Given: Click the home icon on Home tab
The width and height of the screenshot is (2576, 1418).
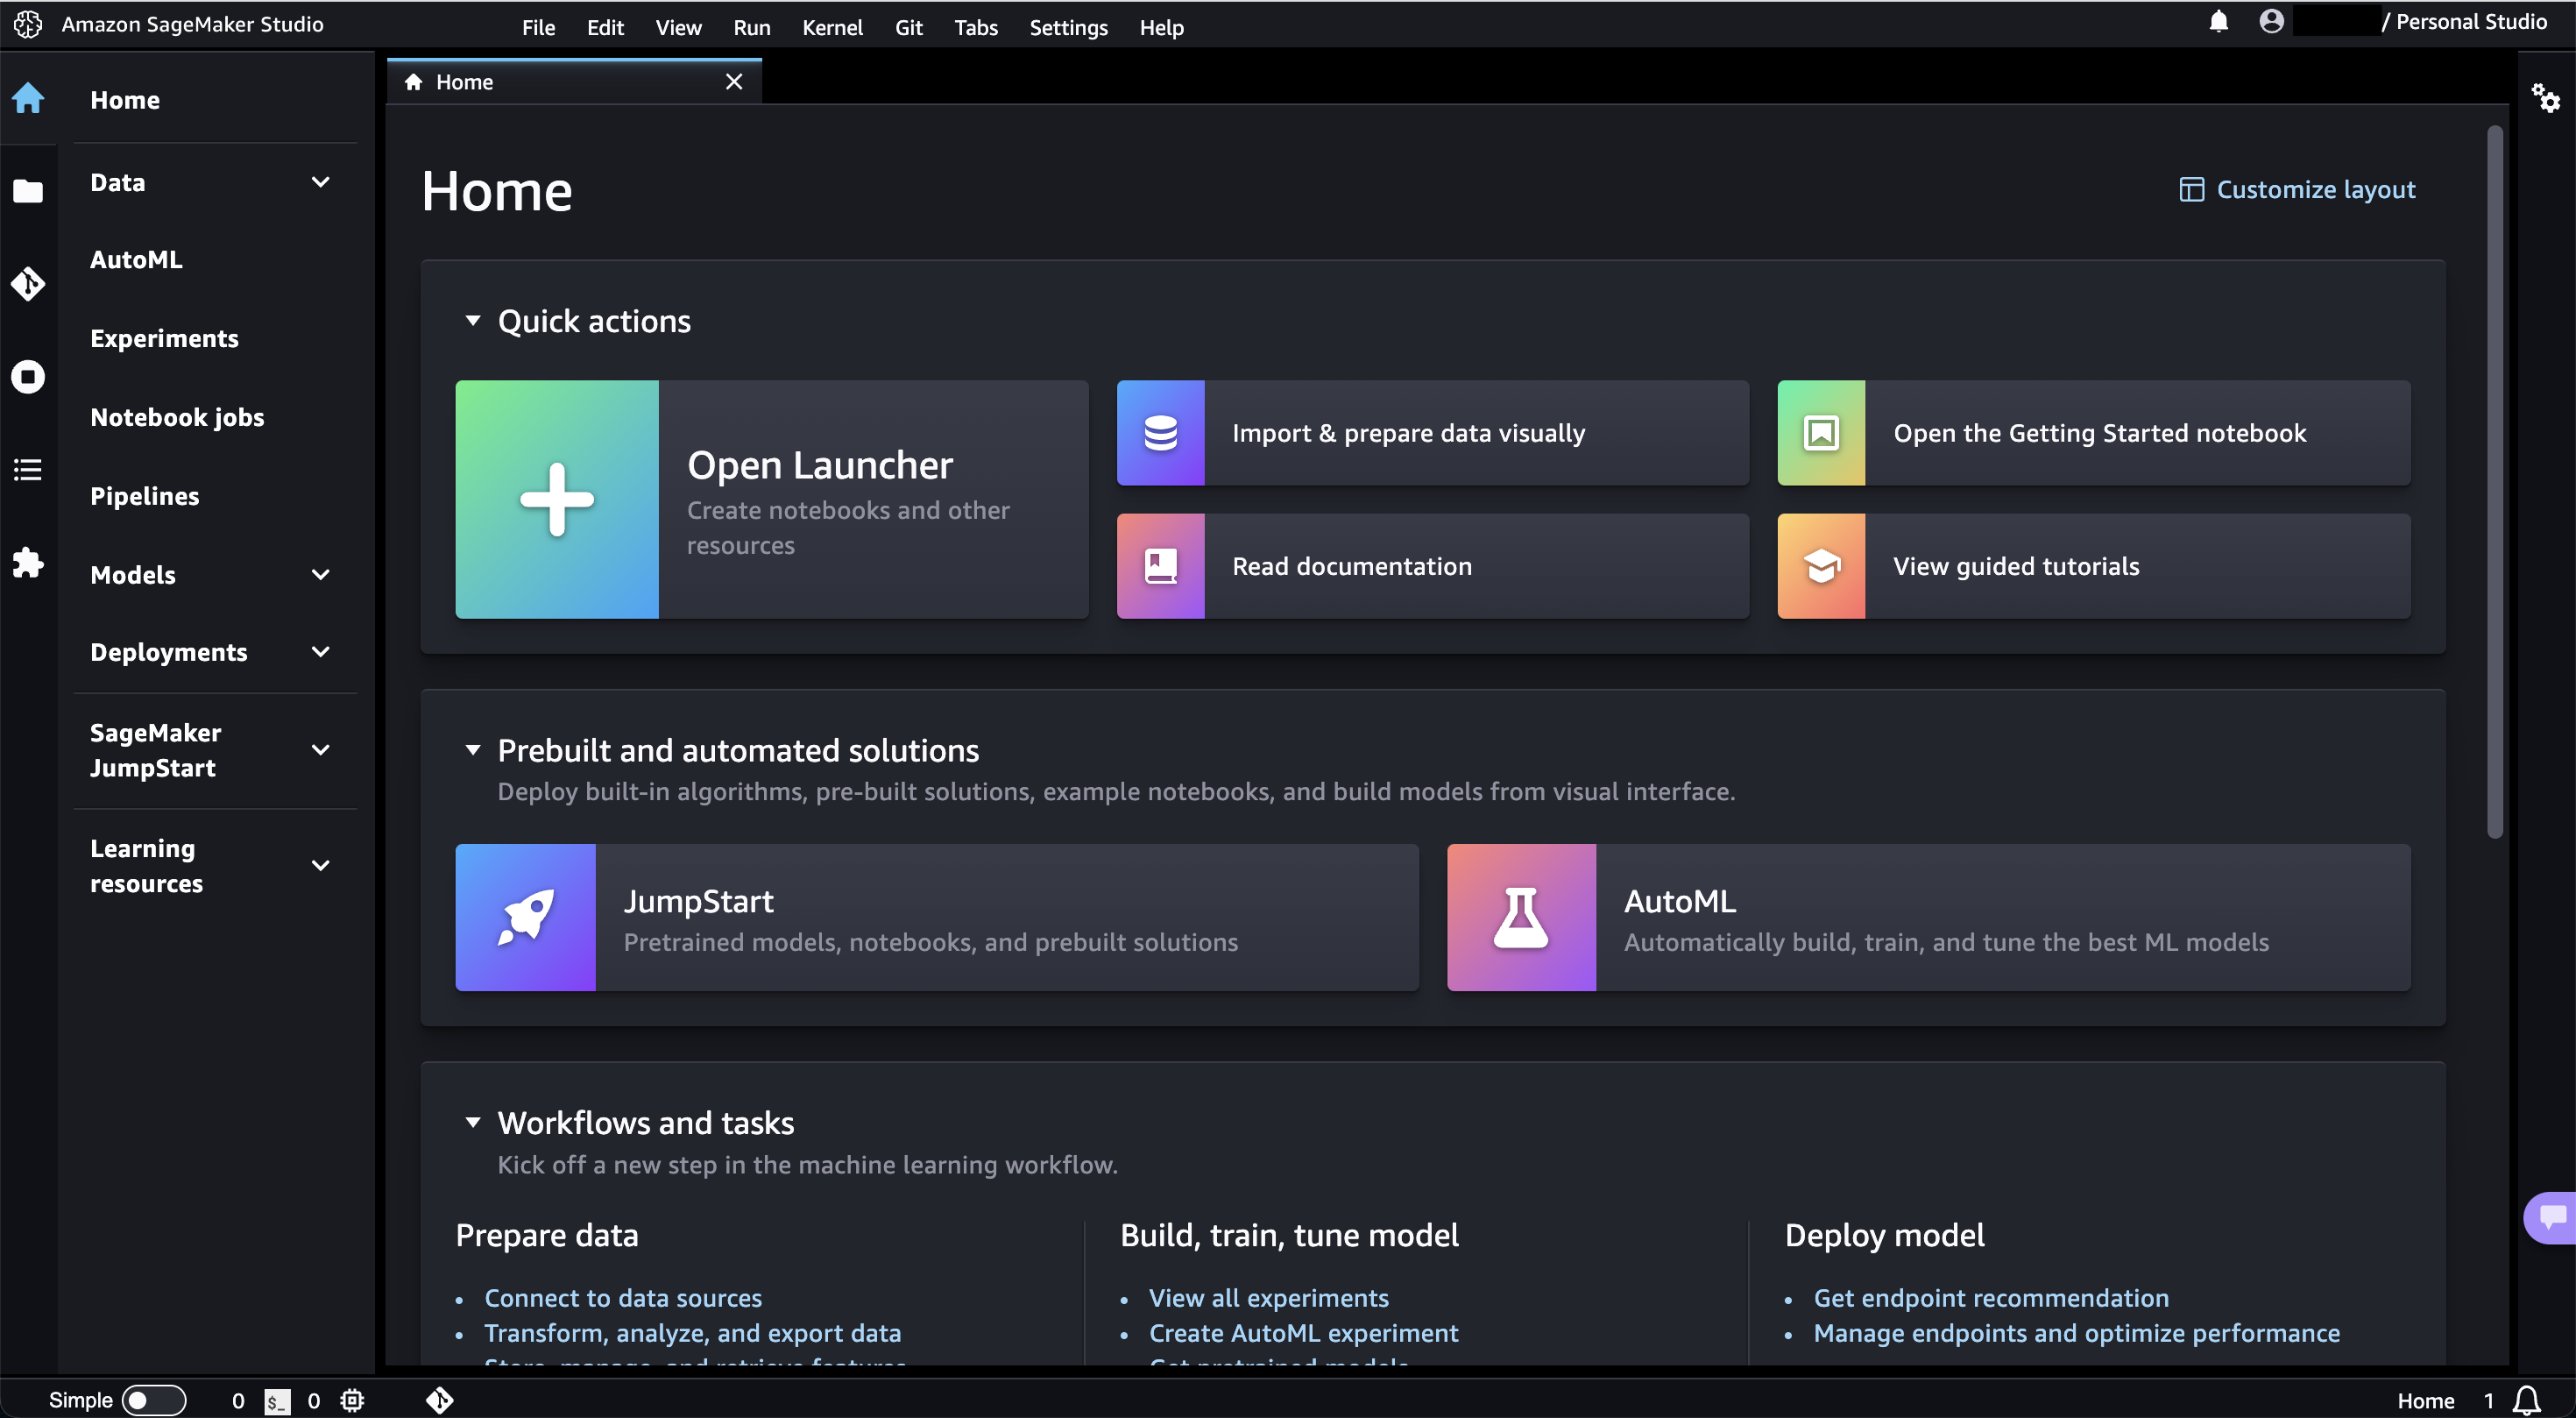Looking at the screenshot, I should coord(413,82).
